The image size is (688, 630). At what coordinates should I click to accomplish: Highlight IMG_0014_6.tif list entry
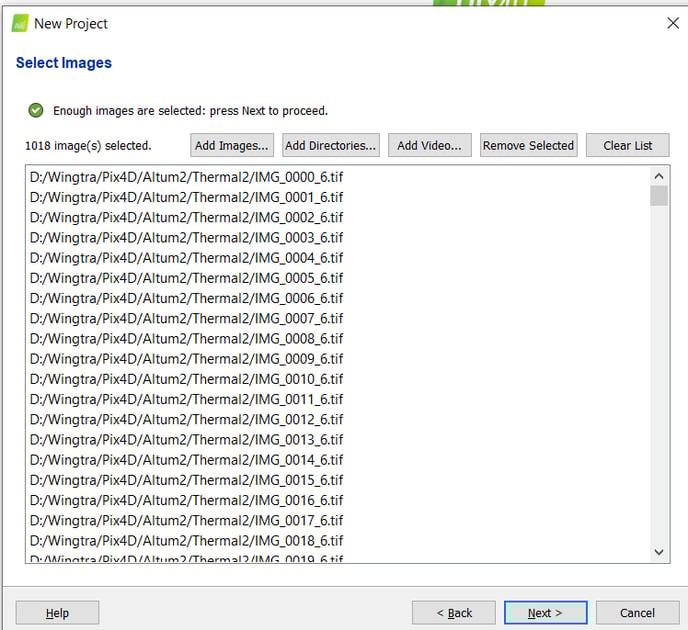pyautogui.click(x=186, y=460)
